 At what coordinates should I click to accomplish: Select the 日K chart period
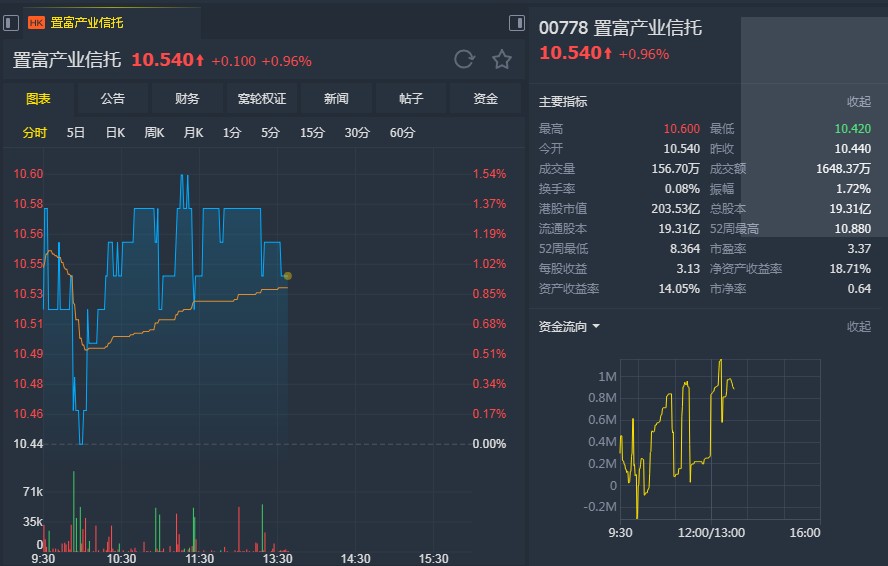[115, 133]
